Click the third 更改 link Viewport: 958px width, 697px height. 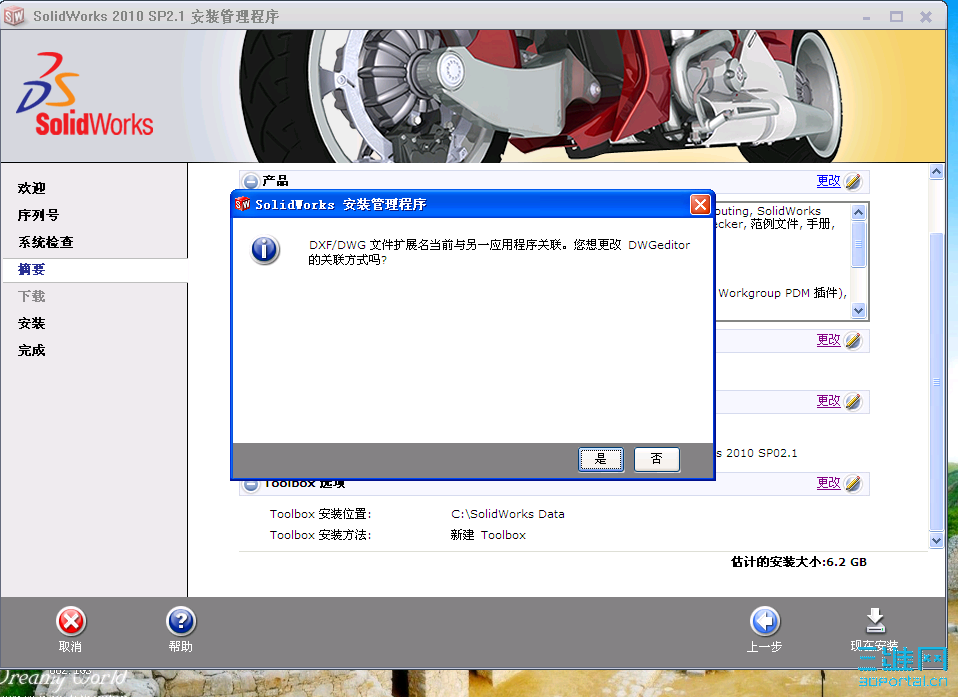828,401
